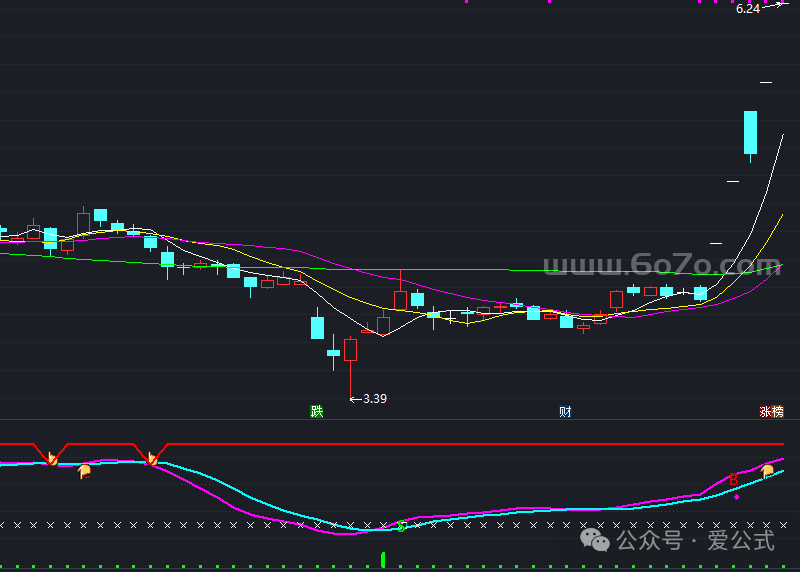This screenshot has width=800, height=572.
Task: Click the 公众号 · 爱公式 text
Action: [x=695, y=541]
